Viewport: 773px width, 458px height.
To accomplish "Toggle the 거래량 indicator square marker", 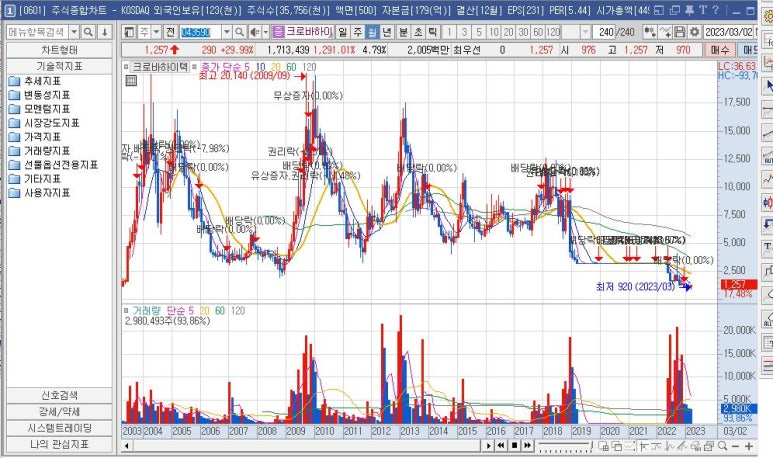I will (x=126, y=311).
